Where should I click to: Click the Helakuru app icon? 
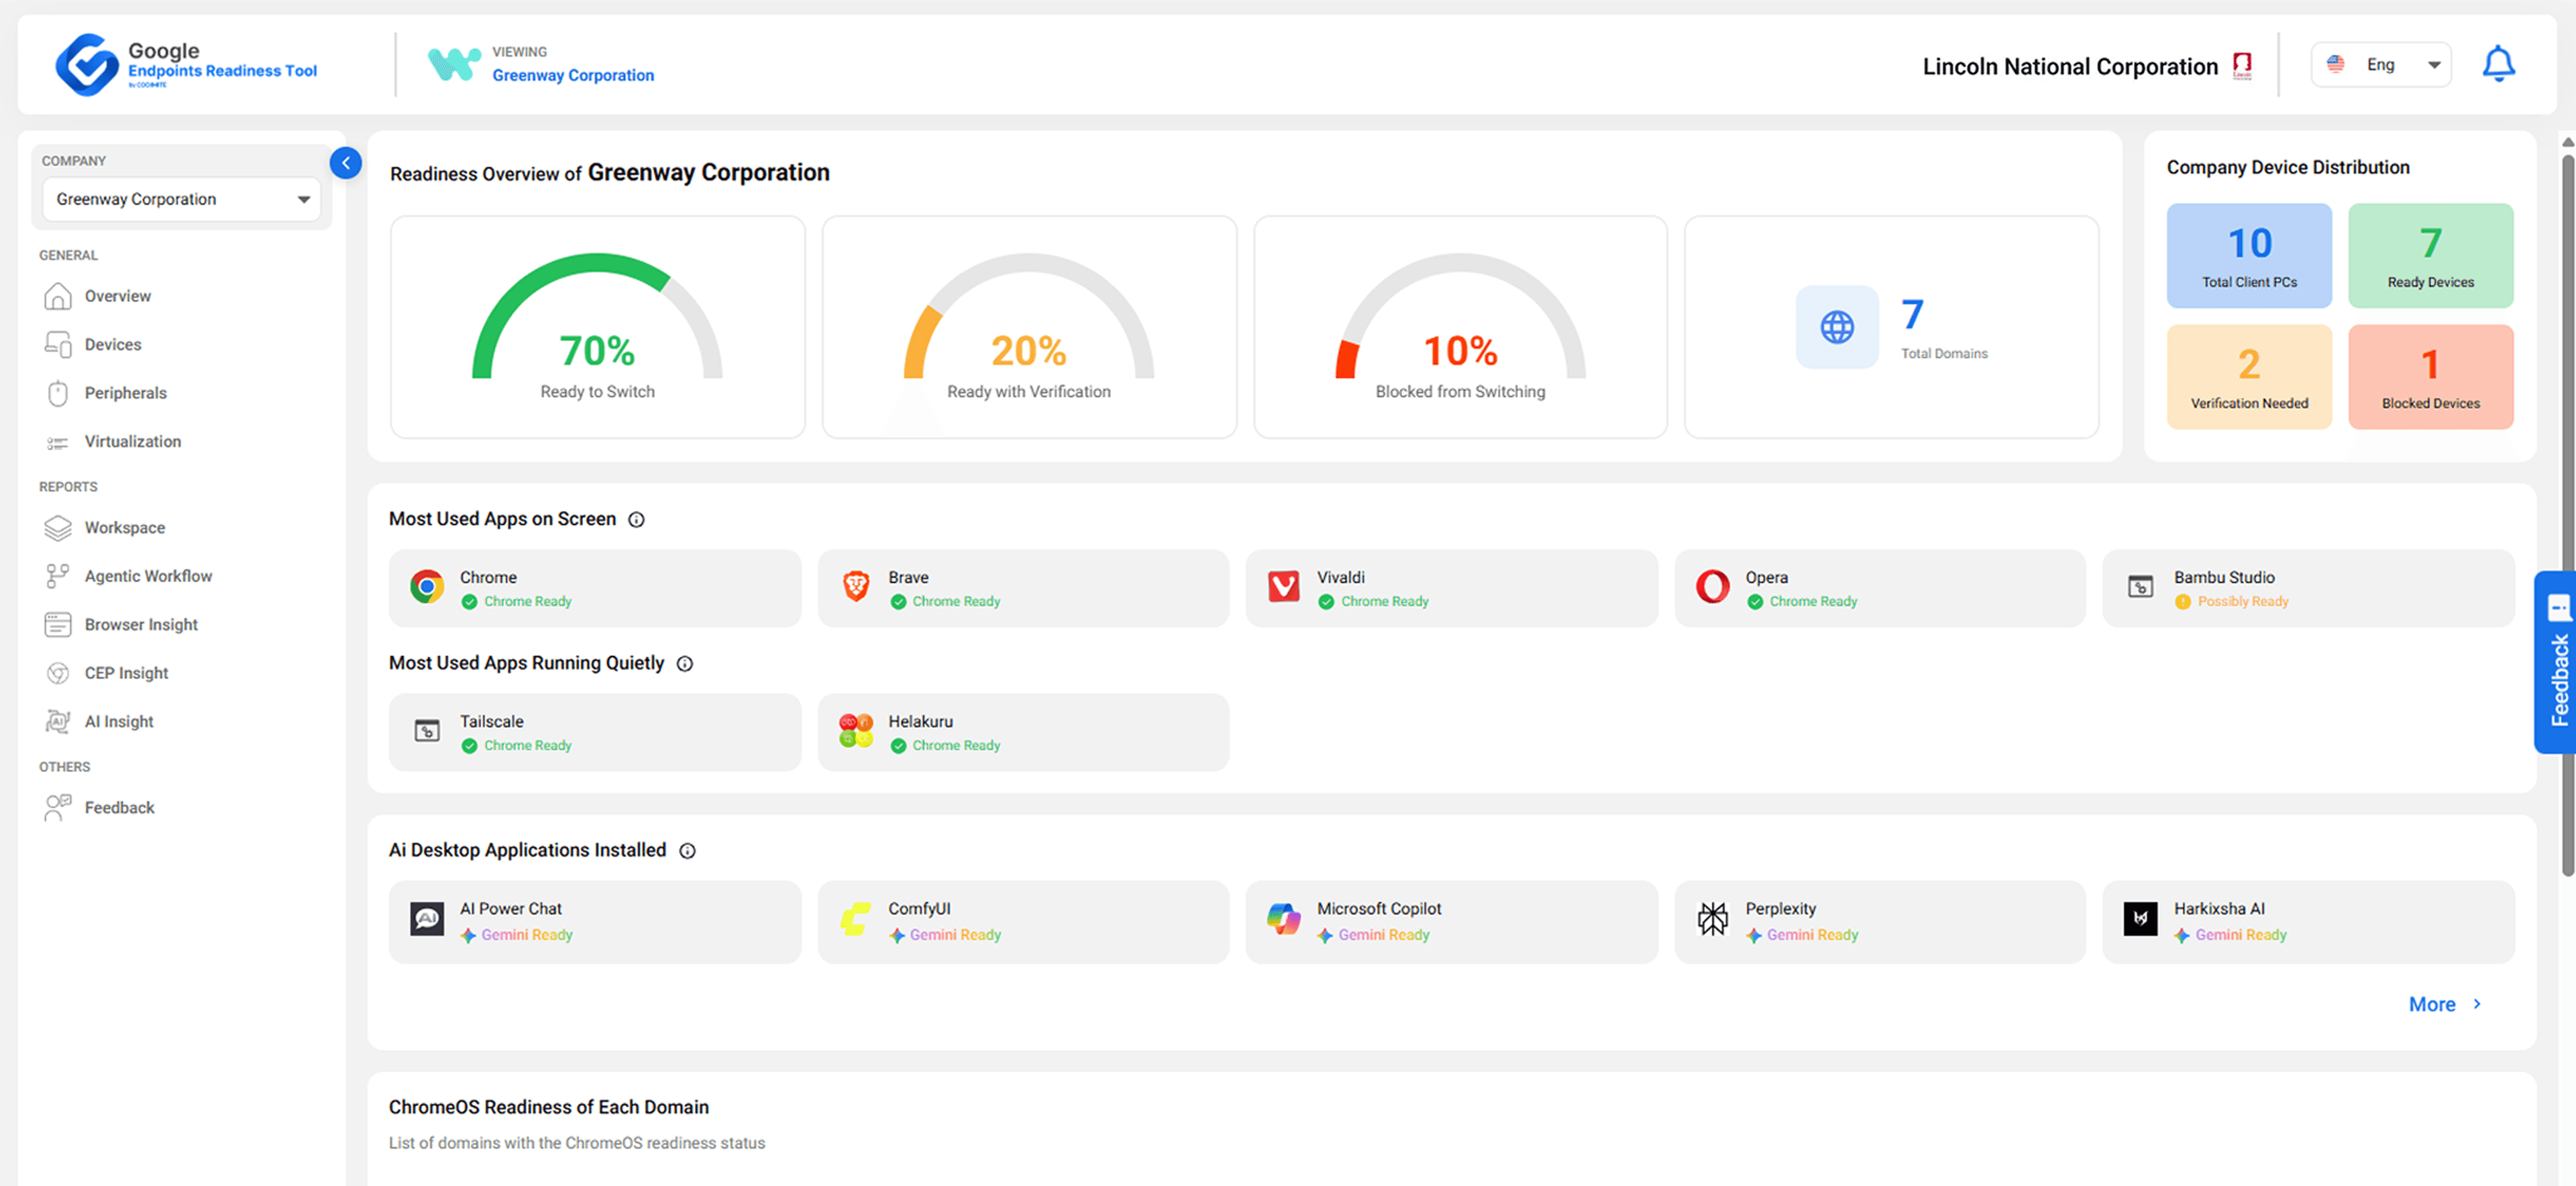(856, 731)
